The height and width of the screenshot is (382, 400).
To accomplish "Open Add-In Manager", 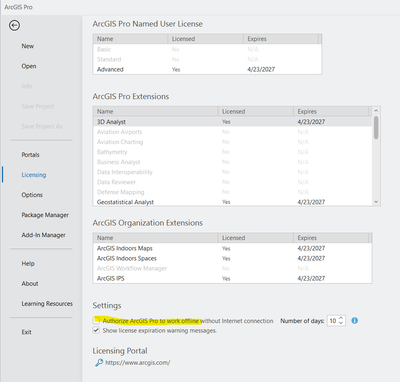I will [x=43, y=235].
